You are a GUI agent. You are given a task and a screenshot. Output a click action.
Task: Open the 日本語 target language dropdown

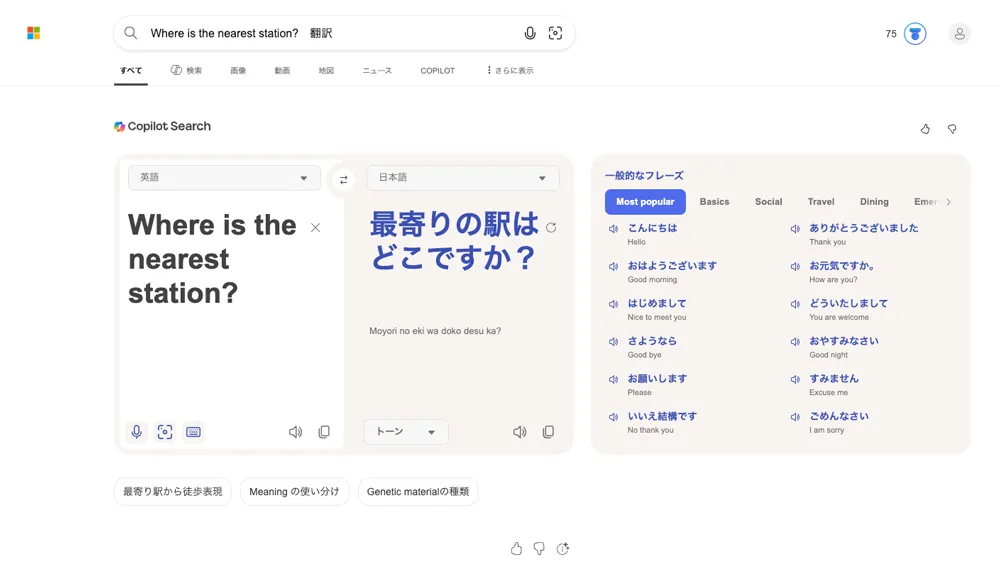(x=463, y=178)
